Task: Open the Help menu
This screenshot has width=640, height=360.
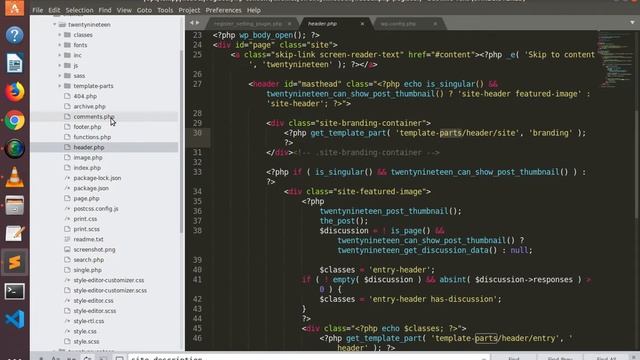Action: (253, 10)
